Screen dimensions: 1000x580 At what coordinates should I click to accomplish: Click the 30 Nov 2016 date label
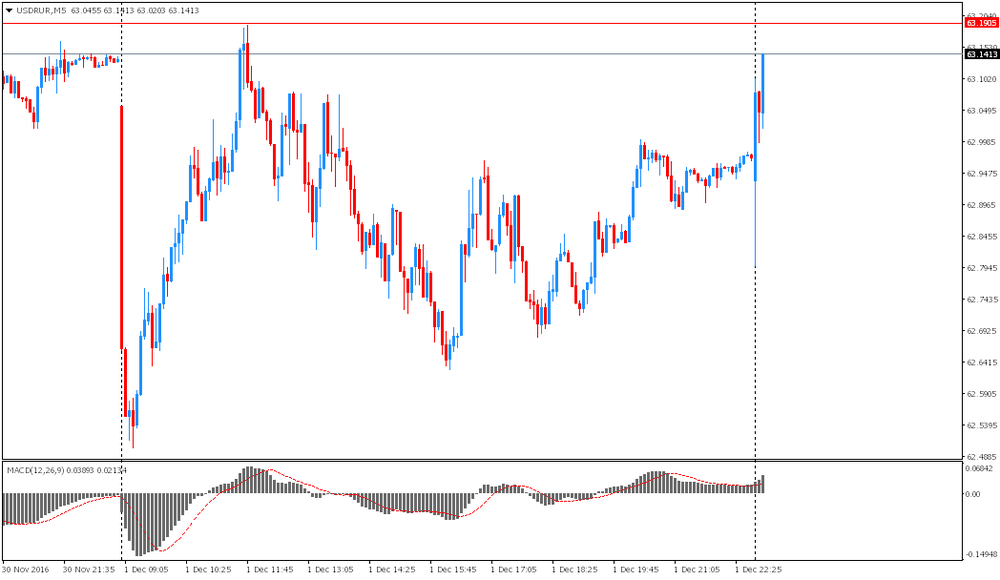[x=25, y=569]
